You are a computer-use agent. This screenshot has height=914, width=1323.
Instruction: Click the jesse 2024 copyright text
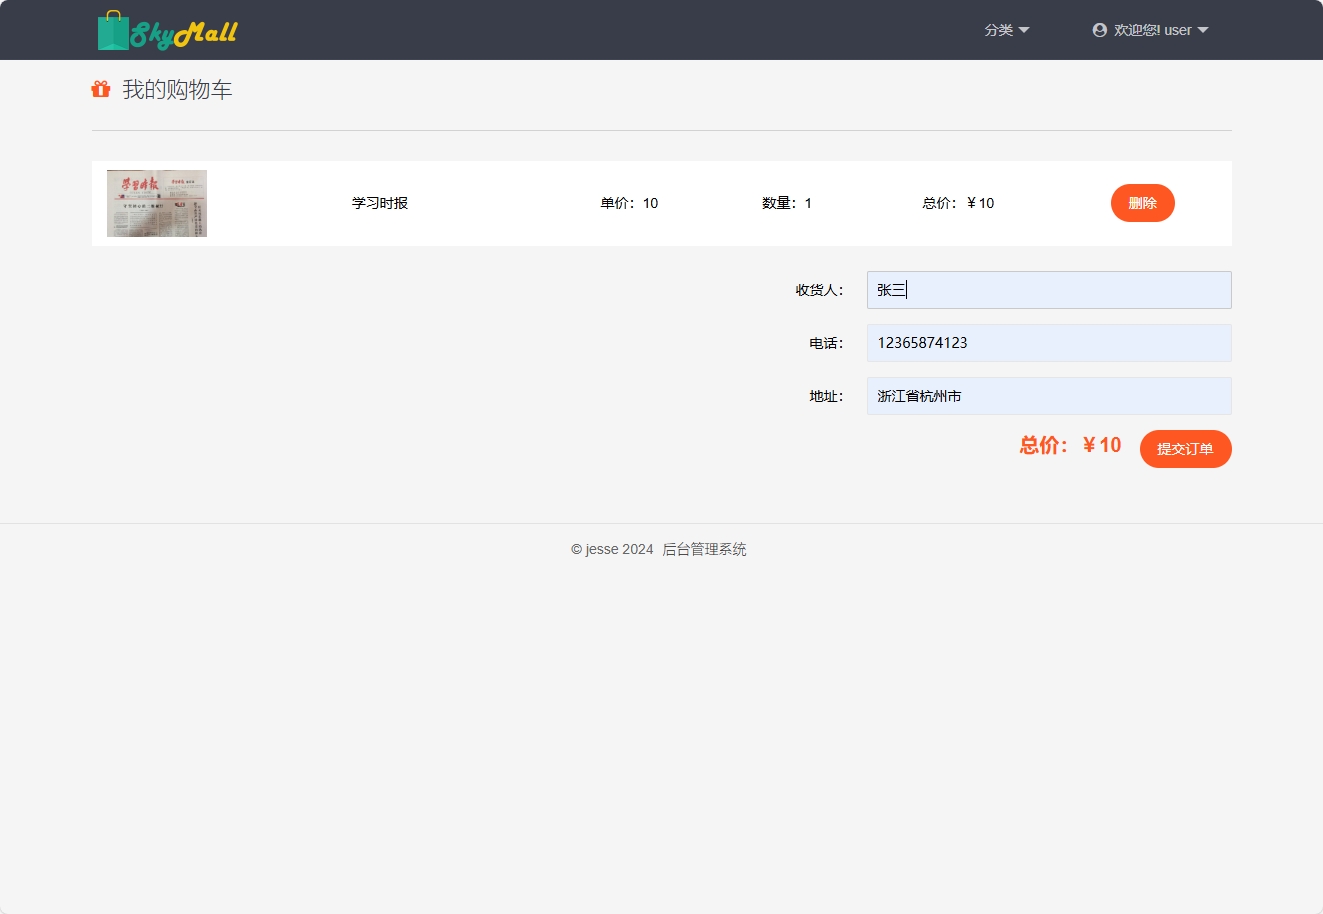tap(611, 549)
